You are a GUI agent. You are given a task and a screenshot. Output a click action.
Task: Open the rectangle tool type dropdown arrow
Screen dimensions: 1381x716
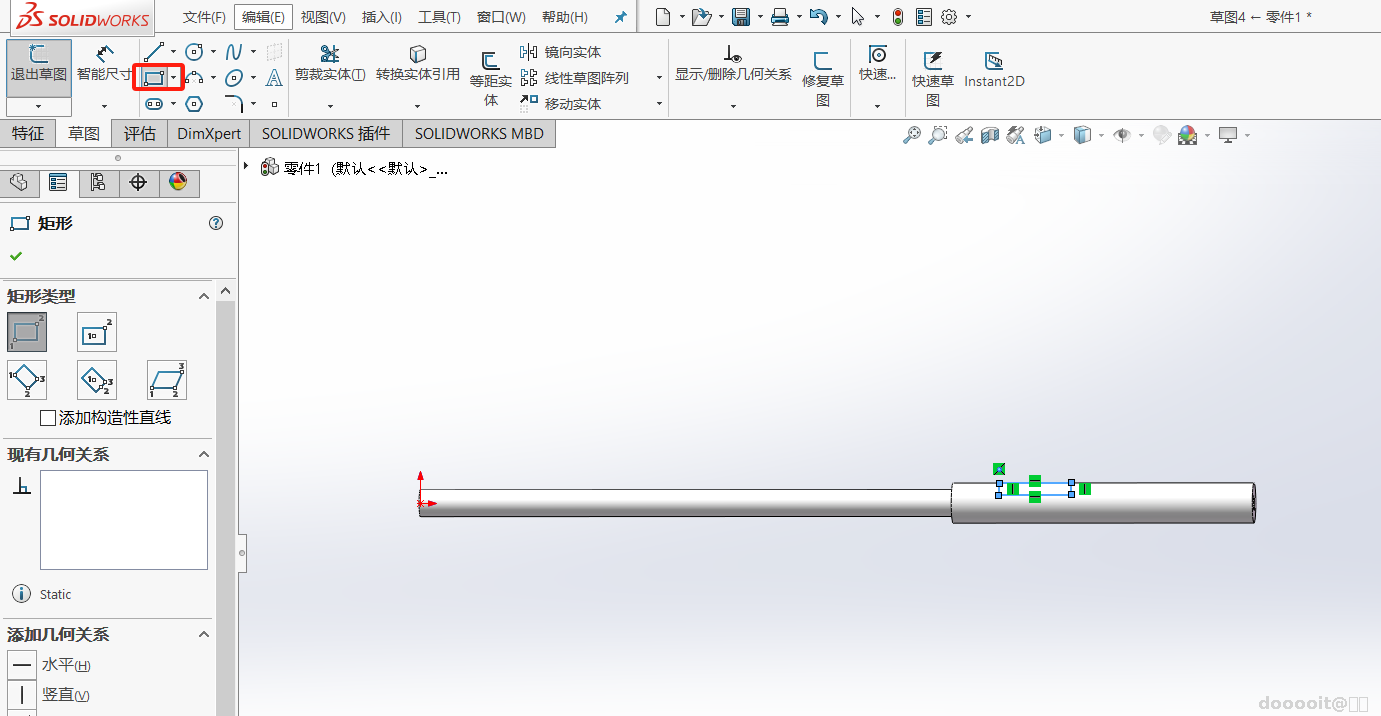coord(174,77)
